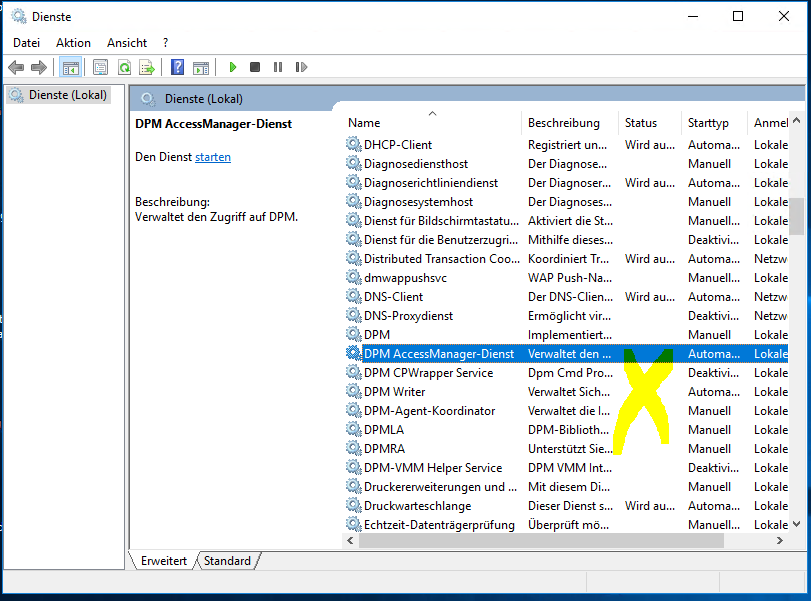Click the gear icon of DPM CPWrapper Service
The image size is (811, 601).
(354, 372)
